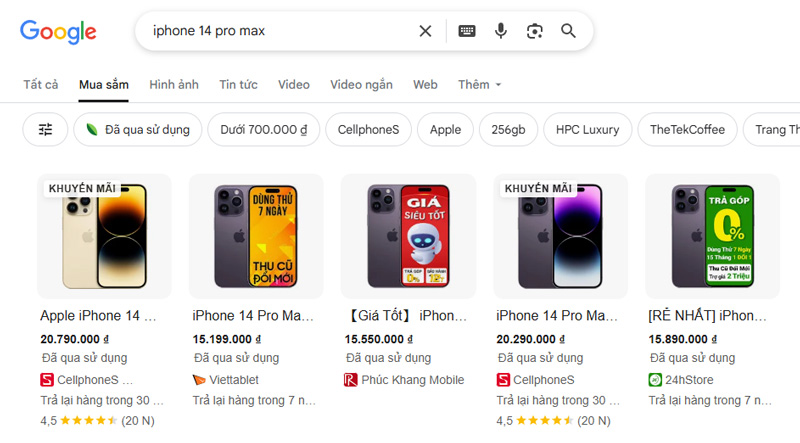Open the 24hStore 'RẺ NHẤT' iPhone listing
Viewport: 800px width, 443px height.
(x=707, y=315)
